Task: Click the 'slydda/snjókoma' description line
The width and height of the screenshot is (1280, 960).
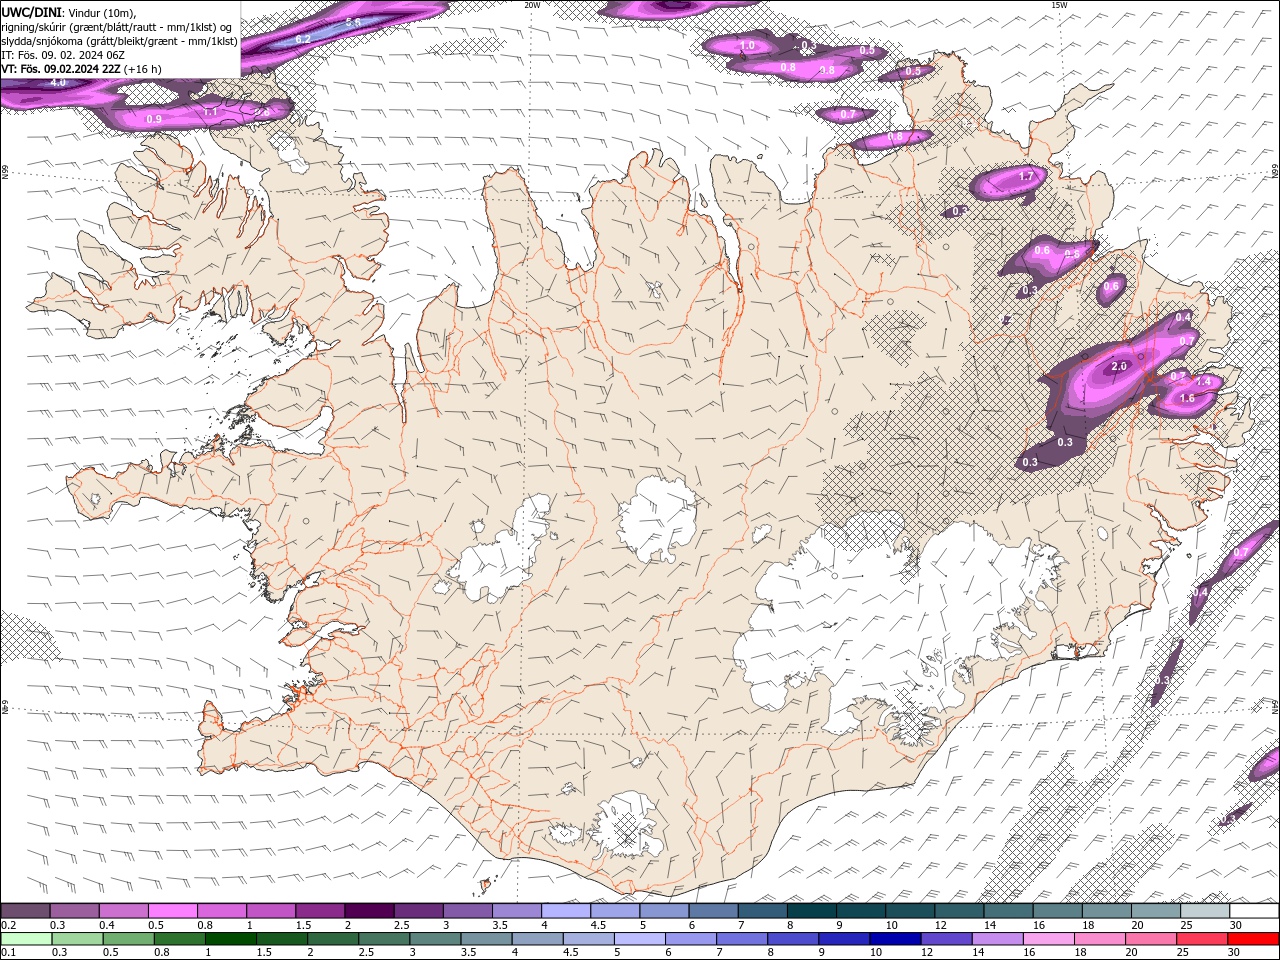Action: [120, 41]
